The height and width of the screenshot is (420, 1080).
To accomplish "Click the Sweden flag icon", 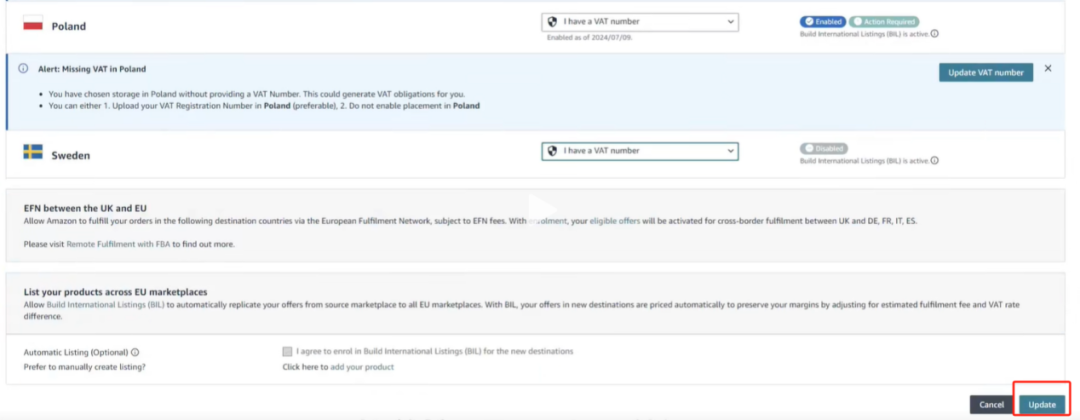I will coord(33,151).
